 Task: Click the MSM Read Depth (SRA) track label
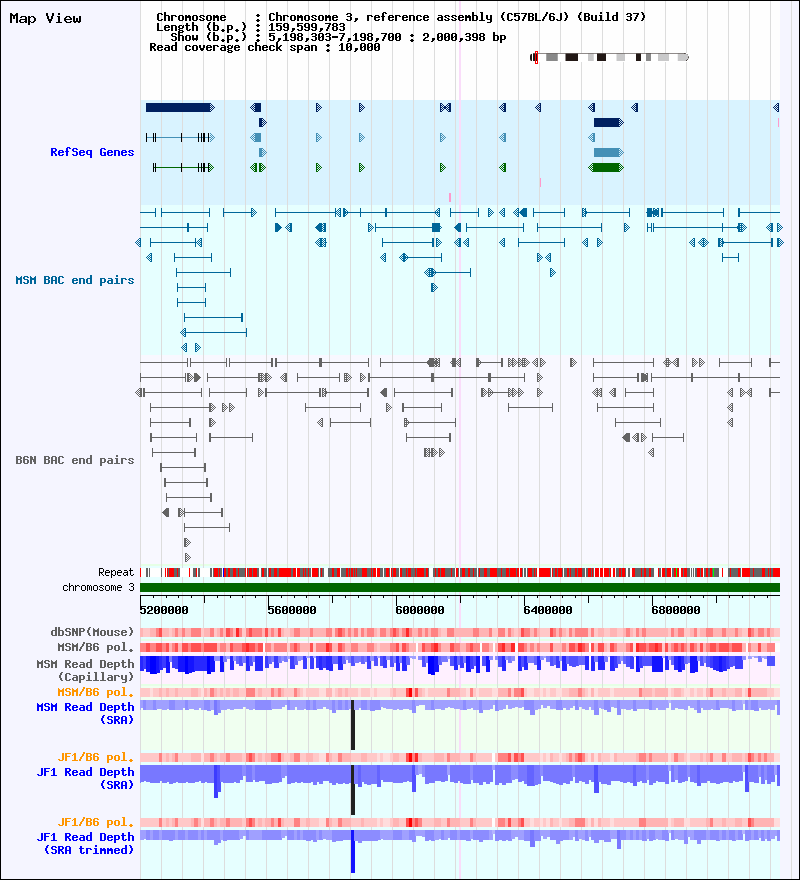pyautogui.click(x=85, y=713)
